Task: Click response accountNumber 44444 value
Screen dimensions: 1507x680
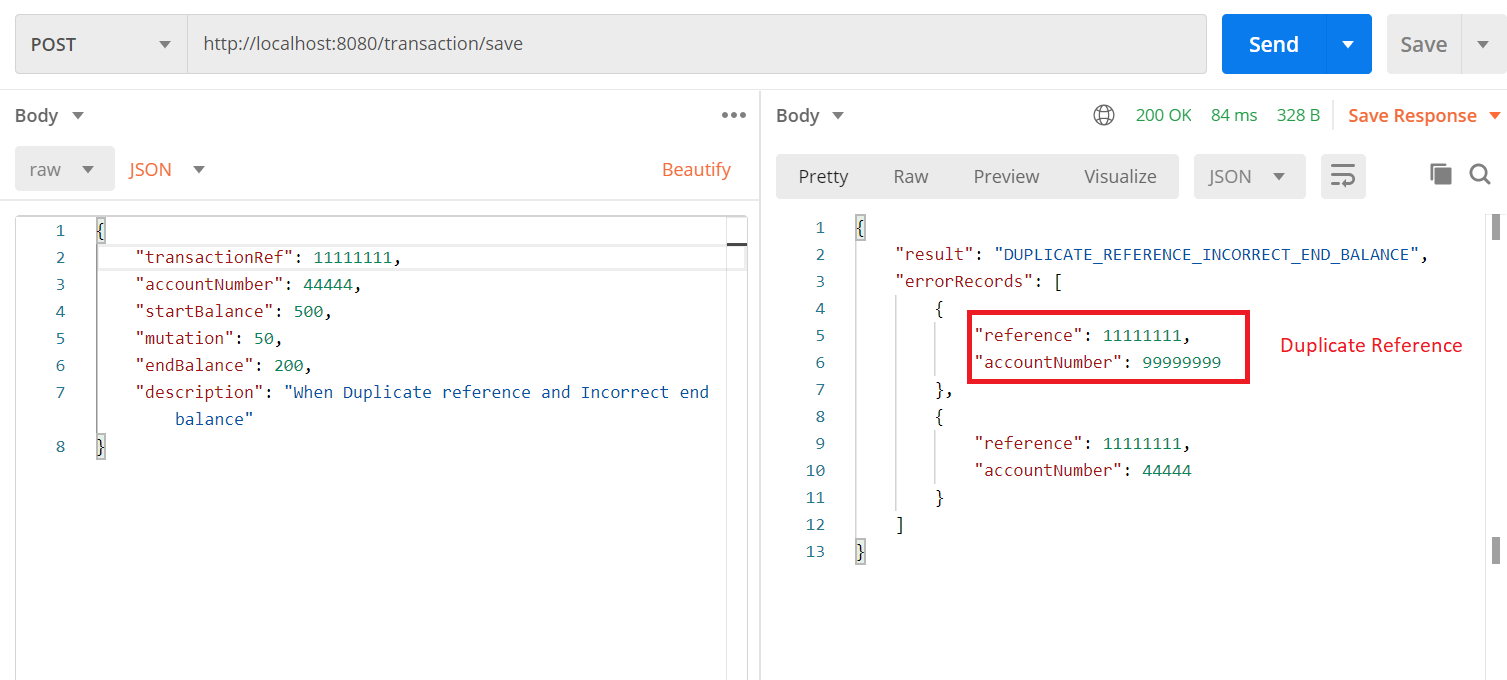Action: coord(1166,470)
